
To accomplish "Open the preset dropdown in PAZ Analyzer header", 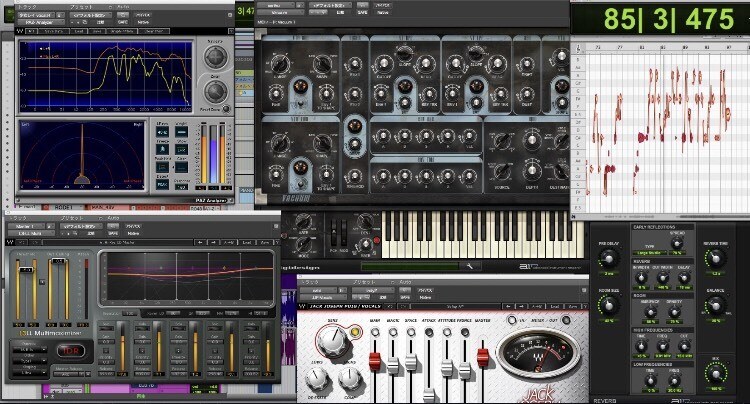I will [90, 15].
